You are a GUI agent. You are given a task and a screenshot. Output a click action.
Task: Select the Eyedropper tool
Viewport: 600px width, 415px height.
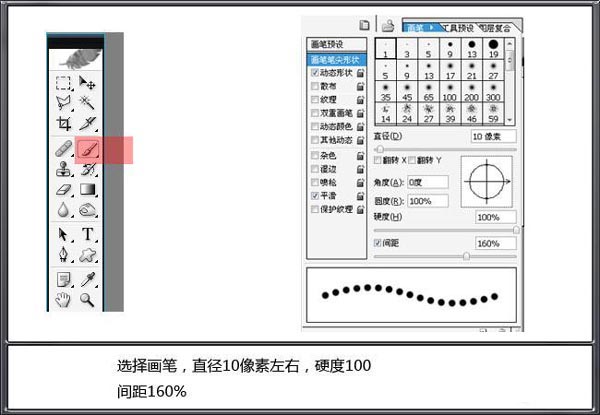pyautogui.click(x=88, y=280)
